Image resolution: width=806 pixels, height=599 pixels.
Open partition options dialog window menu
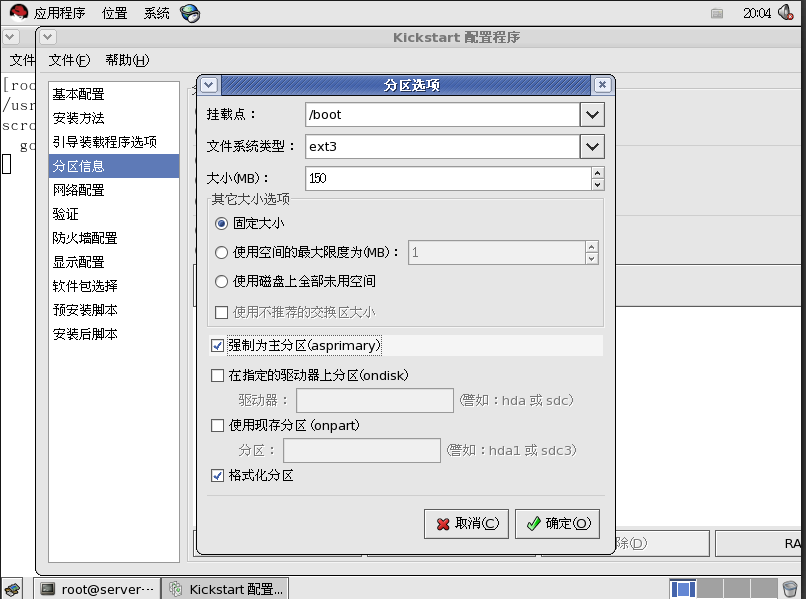point(209,85)
